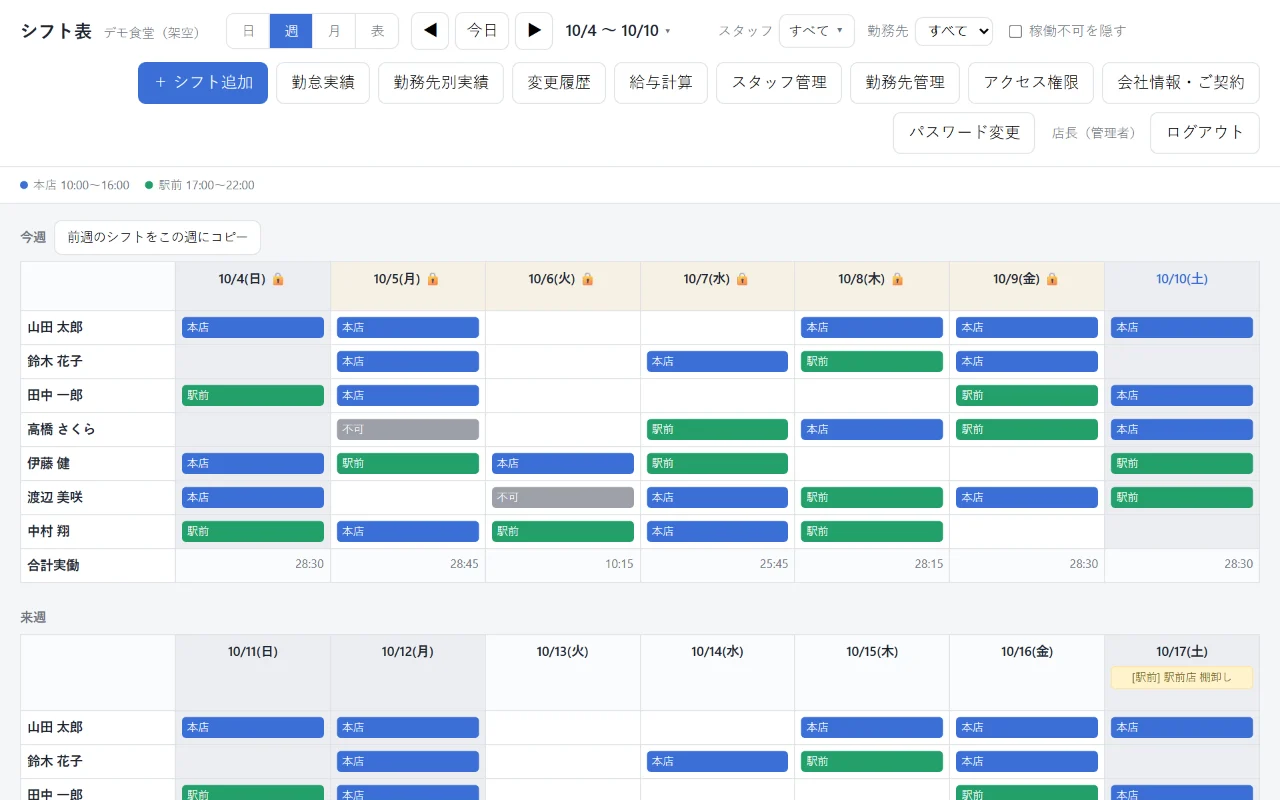Viewport: 1280px width, 800px height.
Task: Click パスワード変更 button
Action: pyautogui.click(x=964, y=133)
